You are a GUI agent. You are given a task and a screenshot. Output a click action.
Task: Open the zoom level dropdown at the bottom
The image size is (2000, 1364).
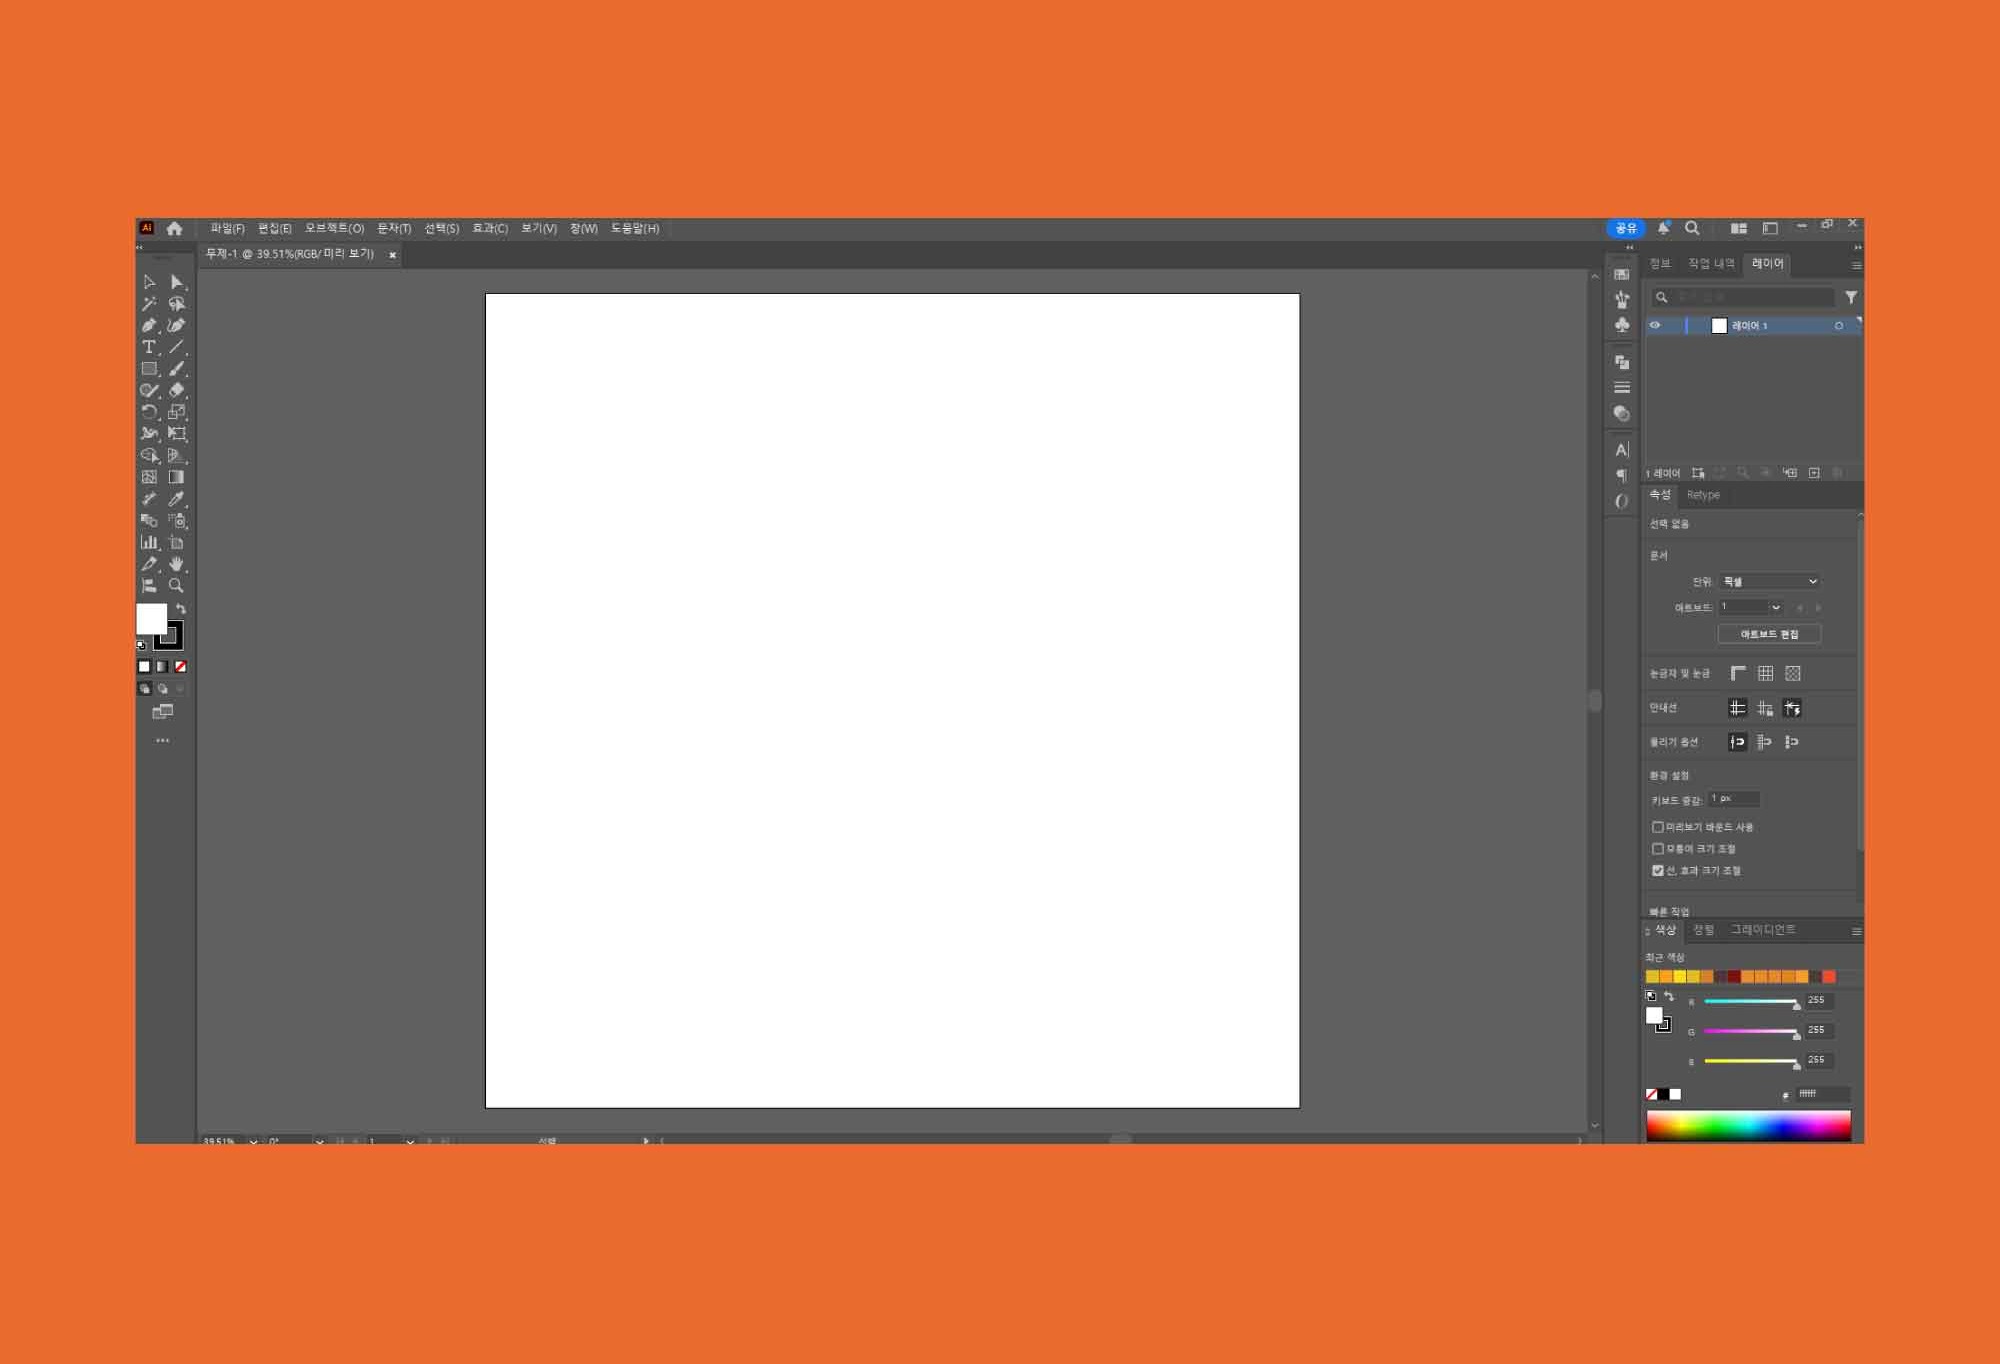tap(253, 1141)
